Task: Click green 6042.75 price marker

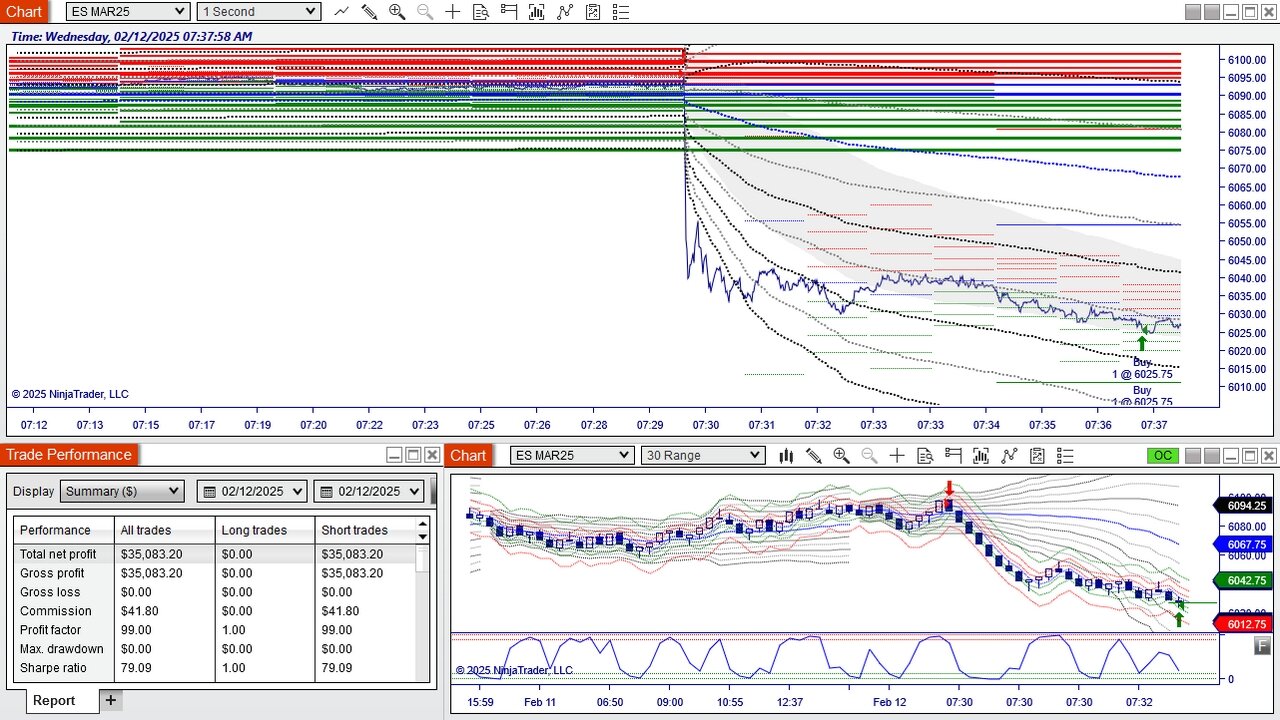Action: [1242, 581]
